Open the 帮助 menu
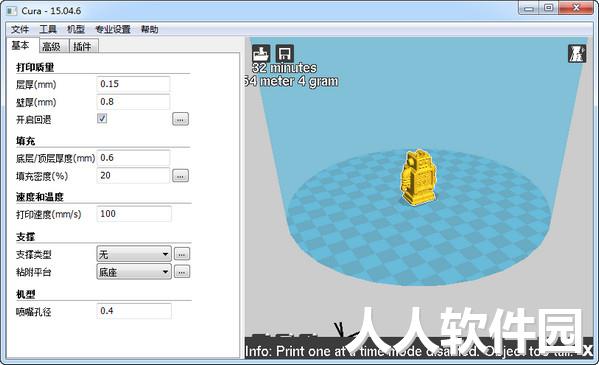Image resolution: width=599 pixels, height=365 pixels. 149,29
